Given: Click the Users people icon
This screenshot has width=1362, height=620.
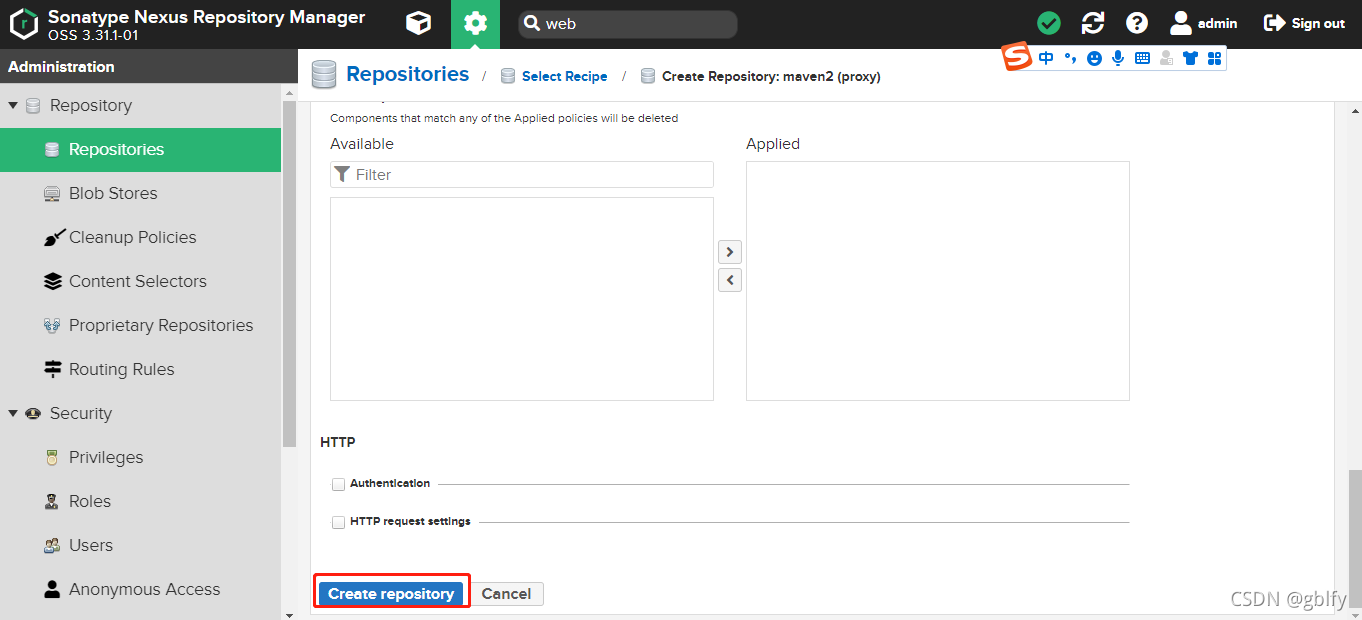Looking at the screenshot, I should pos(53,545).
